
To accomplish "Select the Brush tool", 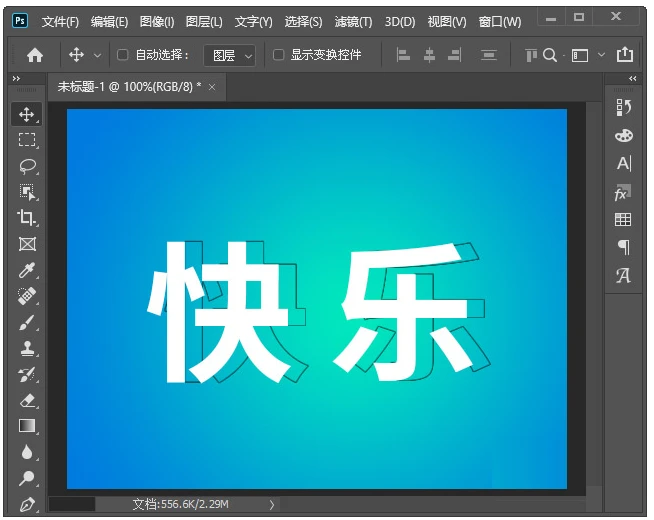I will click(x=27, y=322).
